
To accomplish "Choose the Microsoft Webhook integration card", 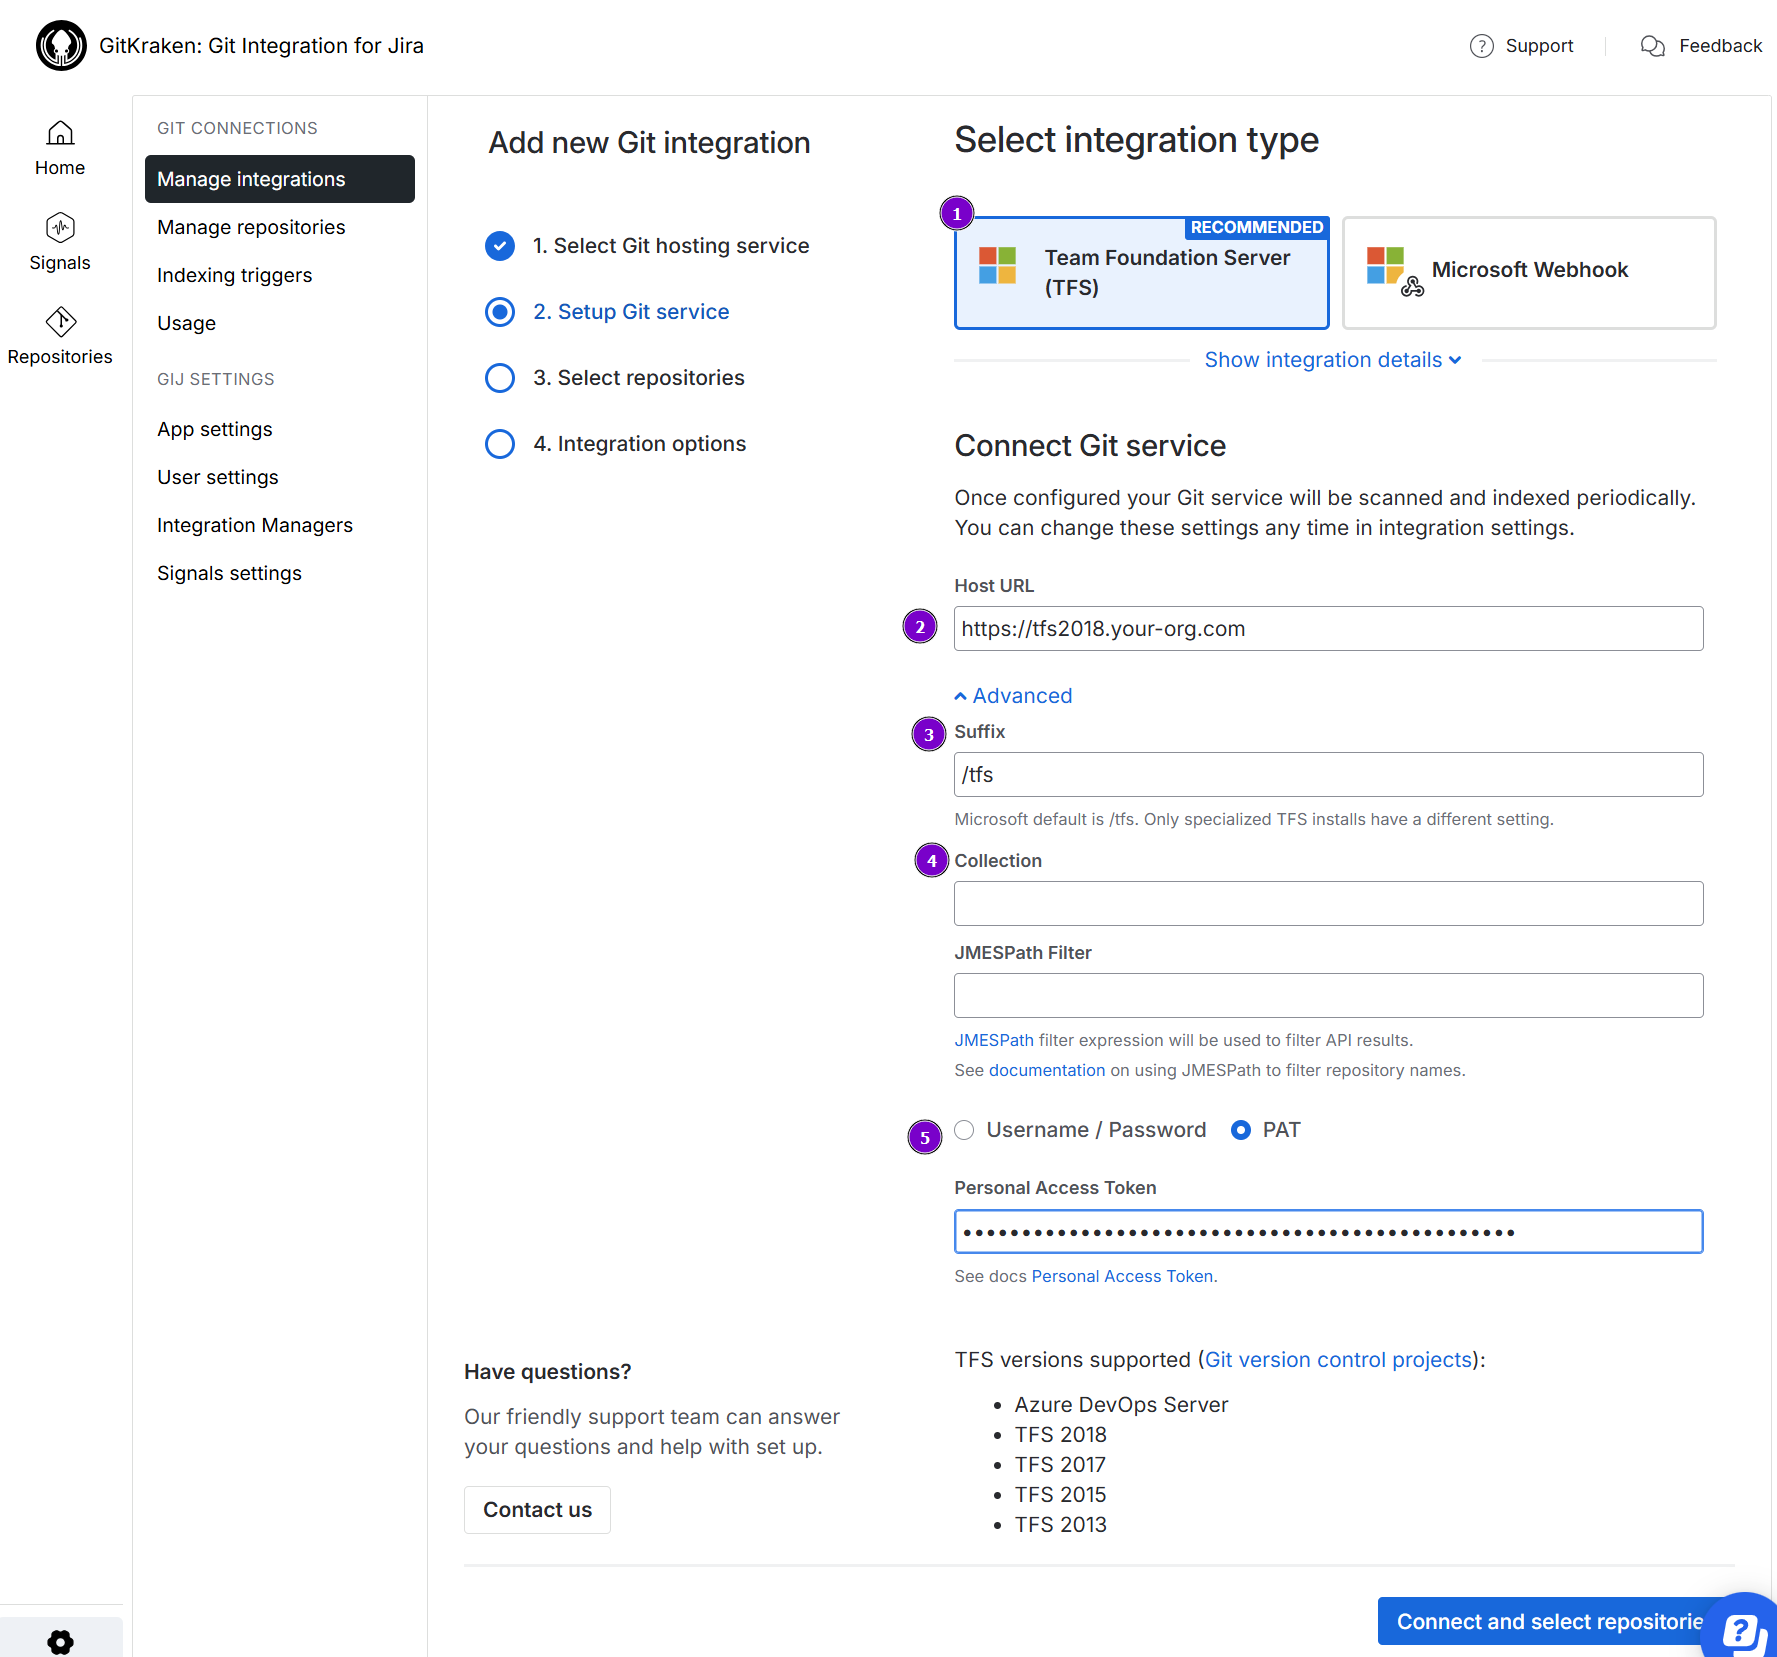I will (x=1528, y=273).
